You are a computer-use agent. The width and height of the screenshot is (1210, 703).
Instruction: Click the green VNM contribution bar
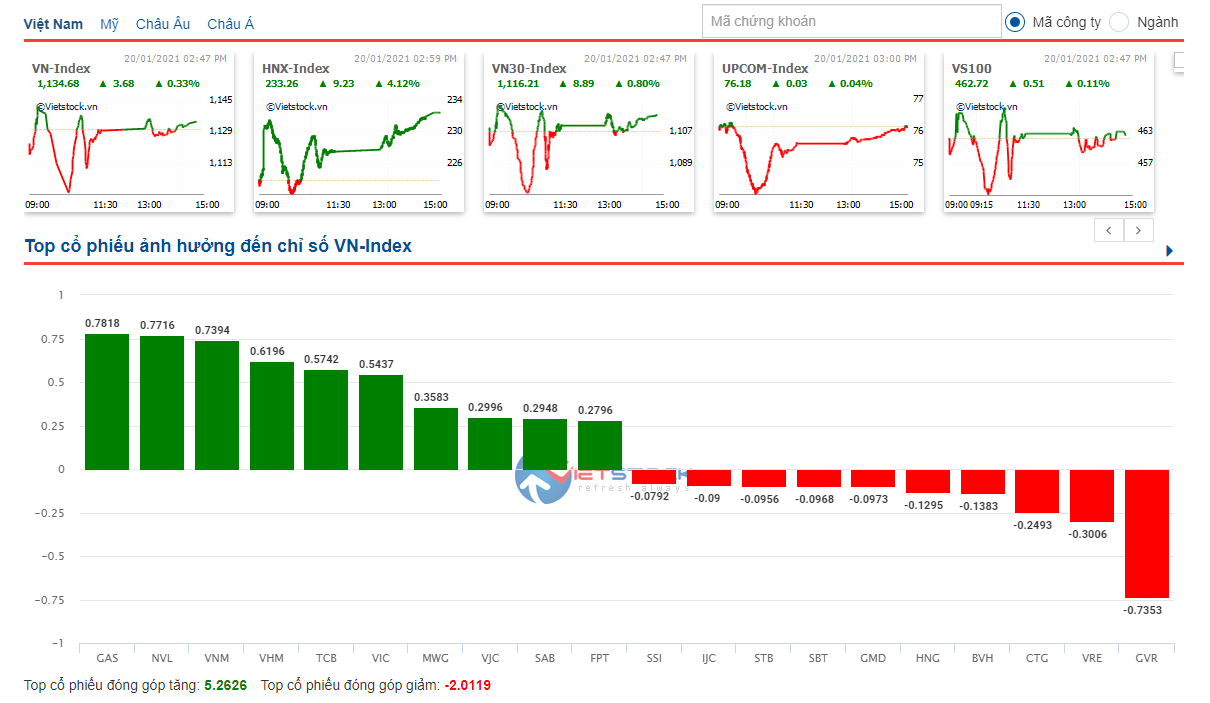(x=217, y=405)
